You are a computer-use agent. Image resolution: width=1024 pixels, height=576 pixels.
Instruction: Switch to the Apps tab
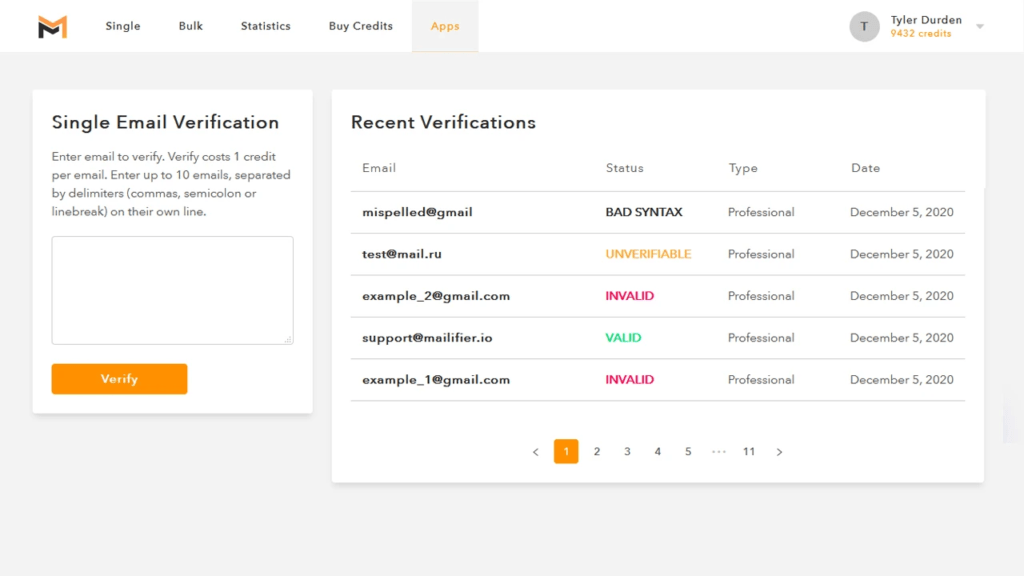[445, 26]
